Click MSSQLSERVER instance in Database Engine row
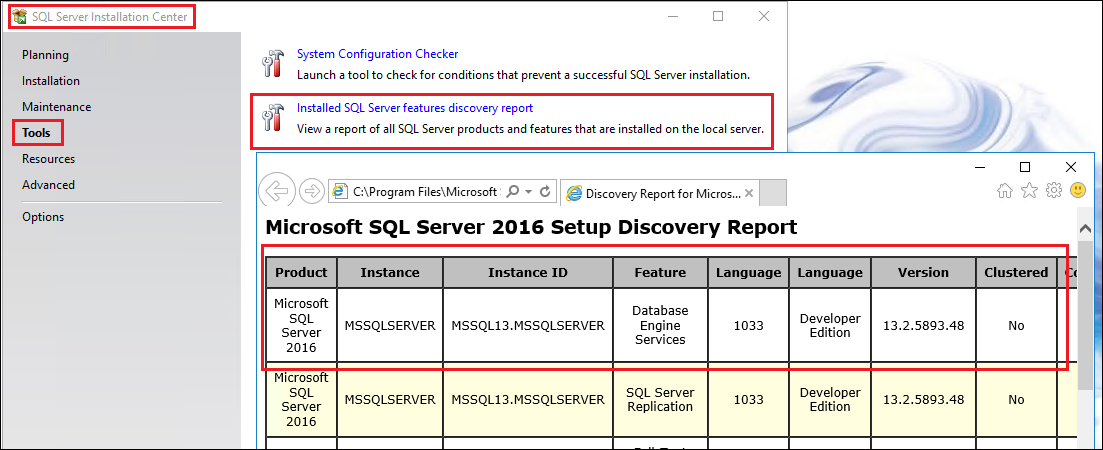The width and height of the screenshot is (1103, 450). (x=390, y=326)
